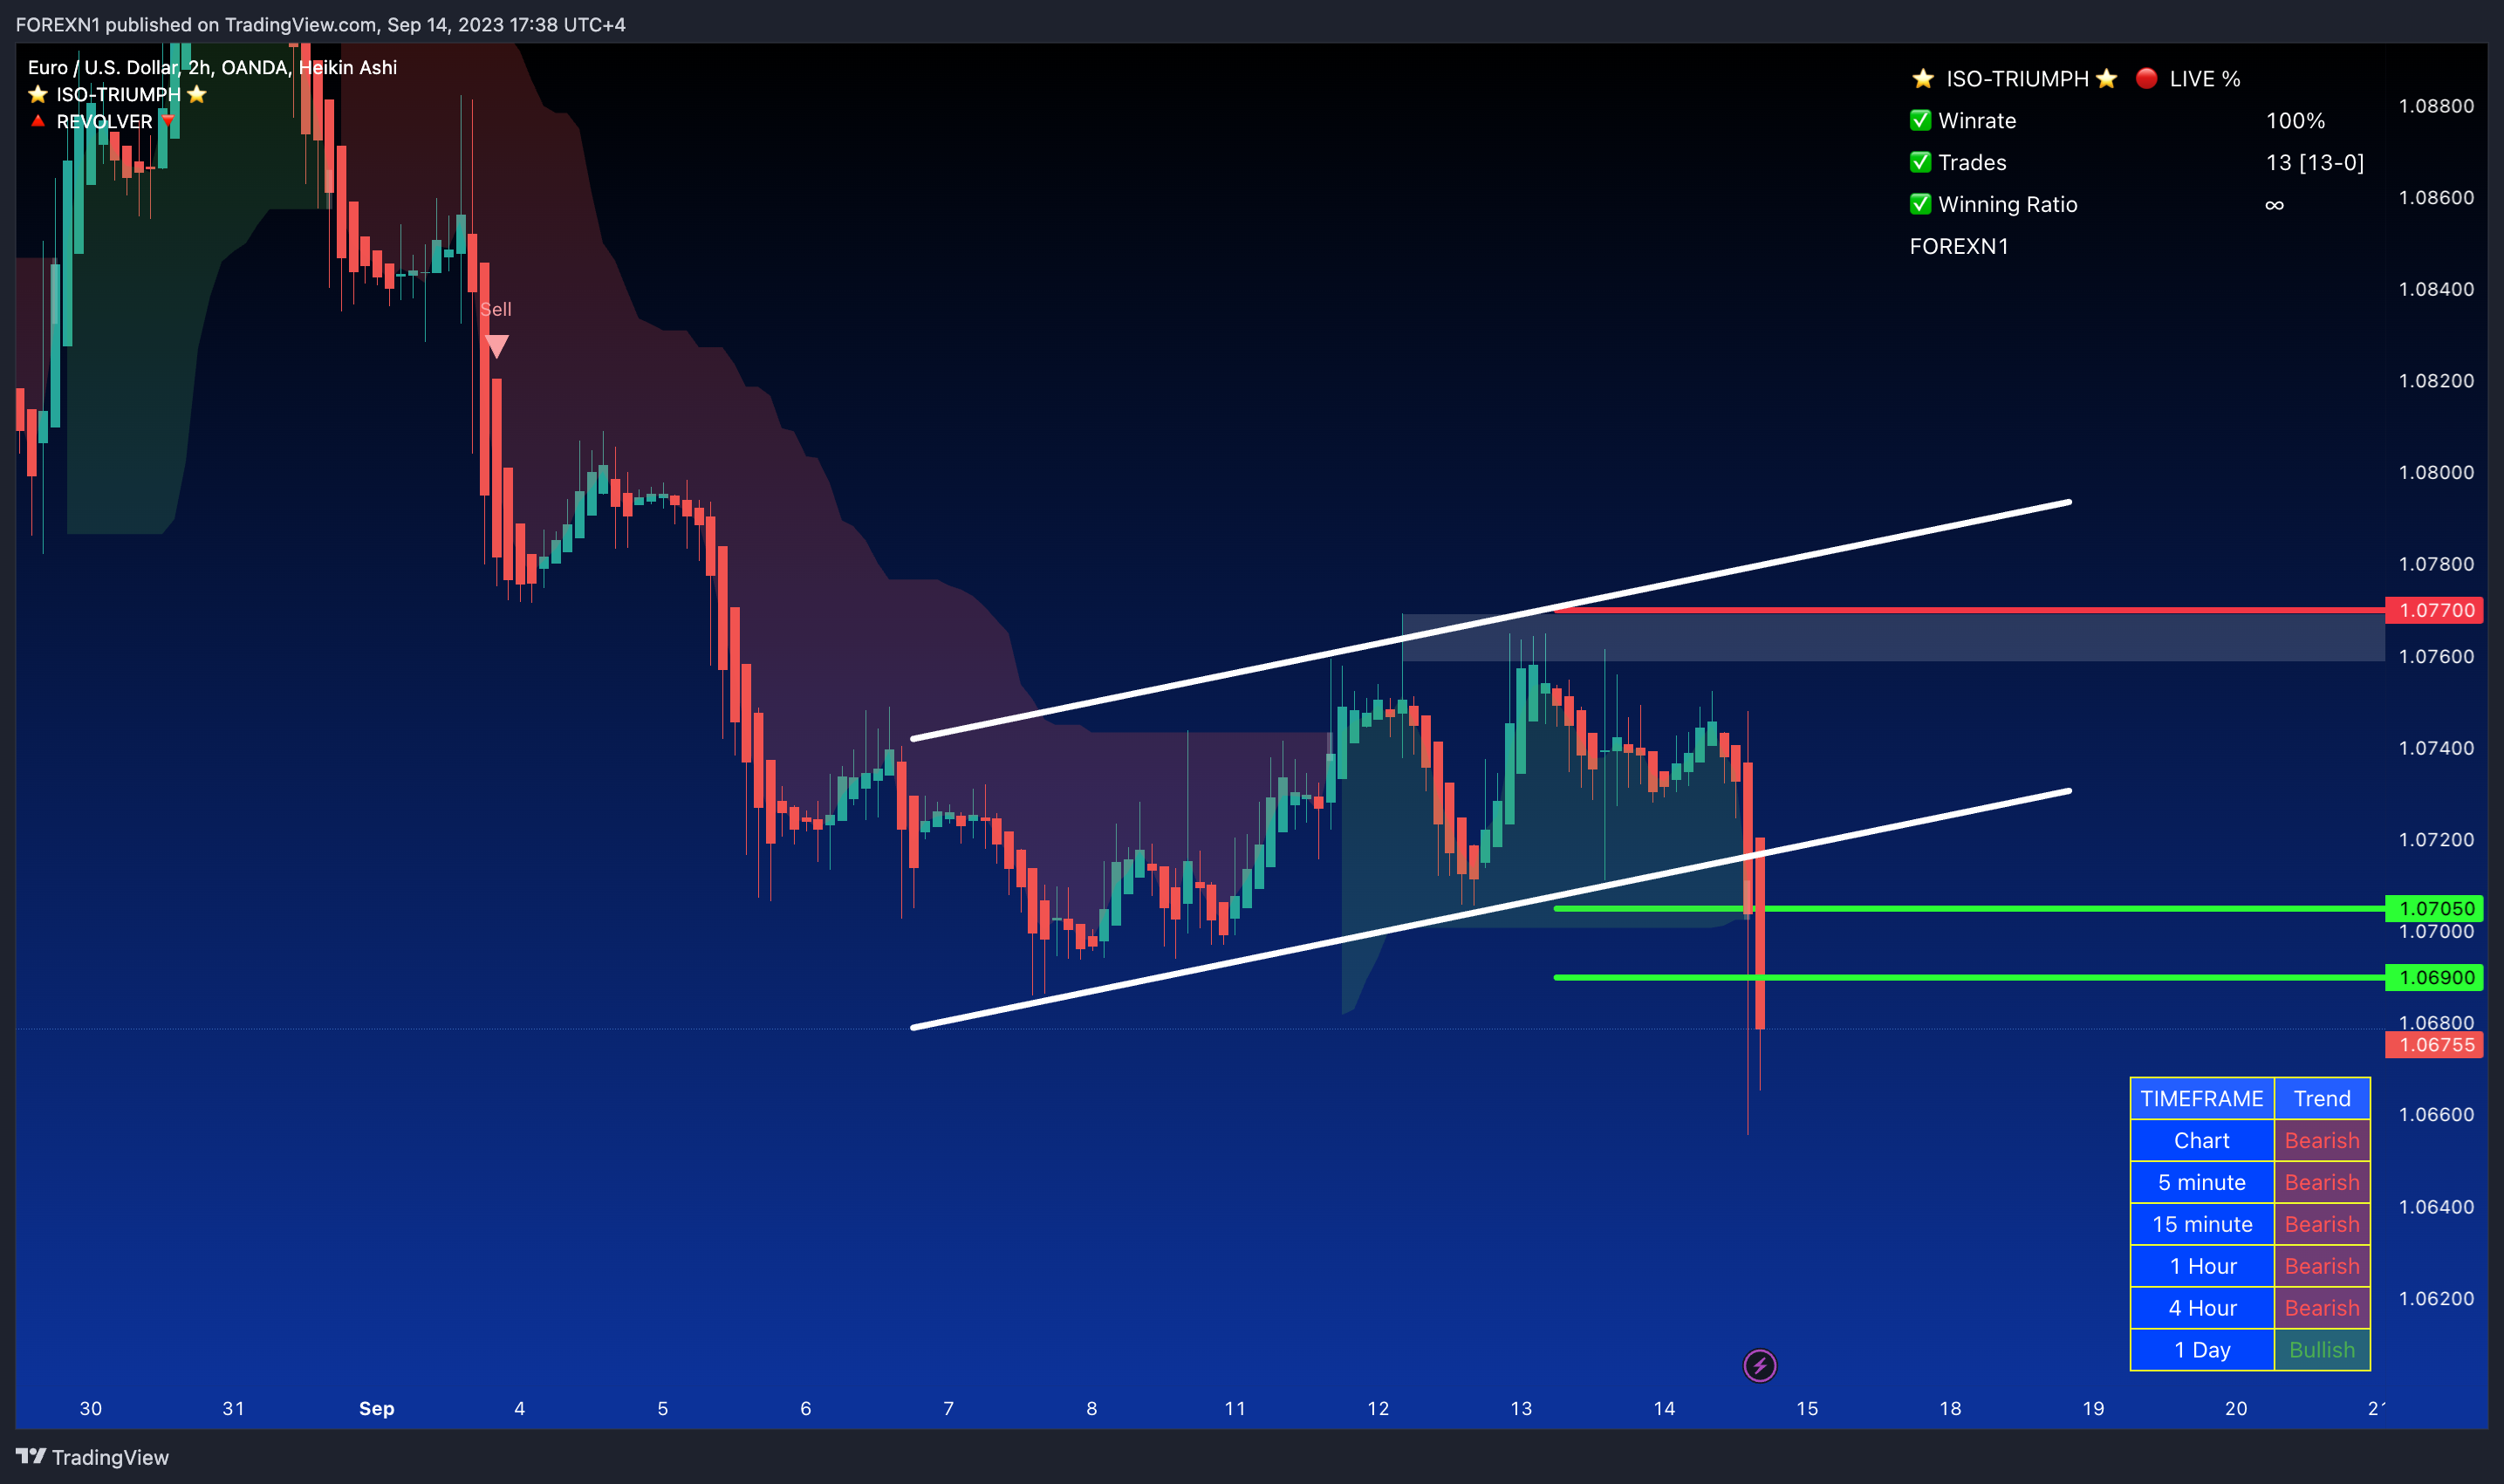Click the grey supply zone rectangle
This screenshot has width=2504, height=1484.
pos(1893,638)
